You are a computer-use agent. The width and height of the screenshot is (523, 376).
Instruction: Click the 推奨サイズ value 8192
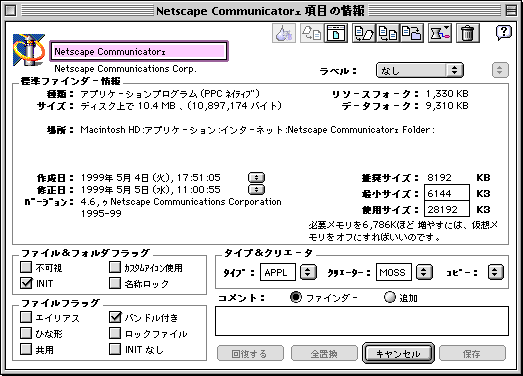click(x=439, y=177)
